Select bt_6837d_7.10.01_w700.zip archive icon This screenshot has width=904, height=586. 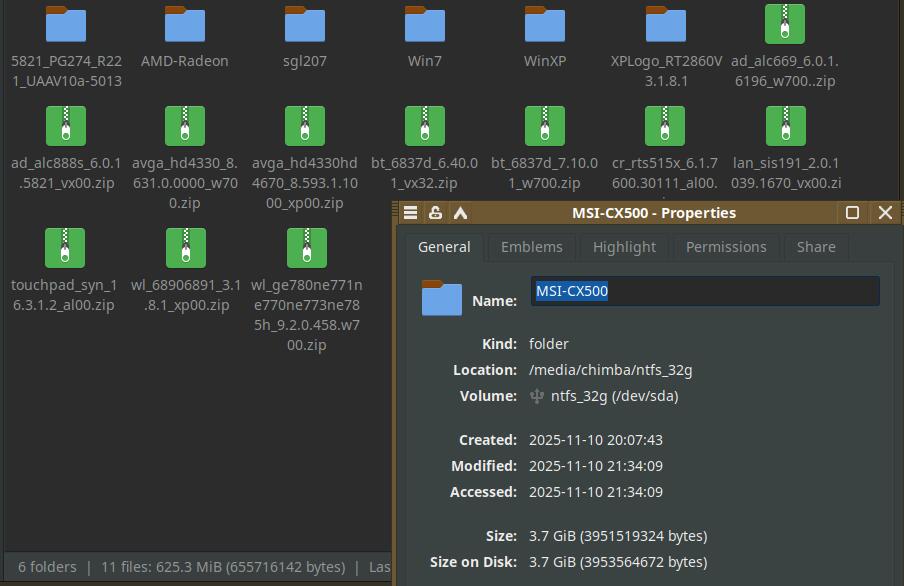[544, 126]
